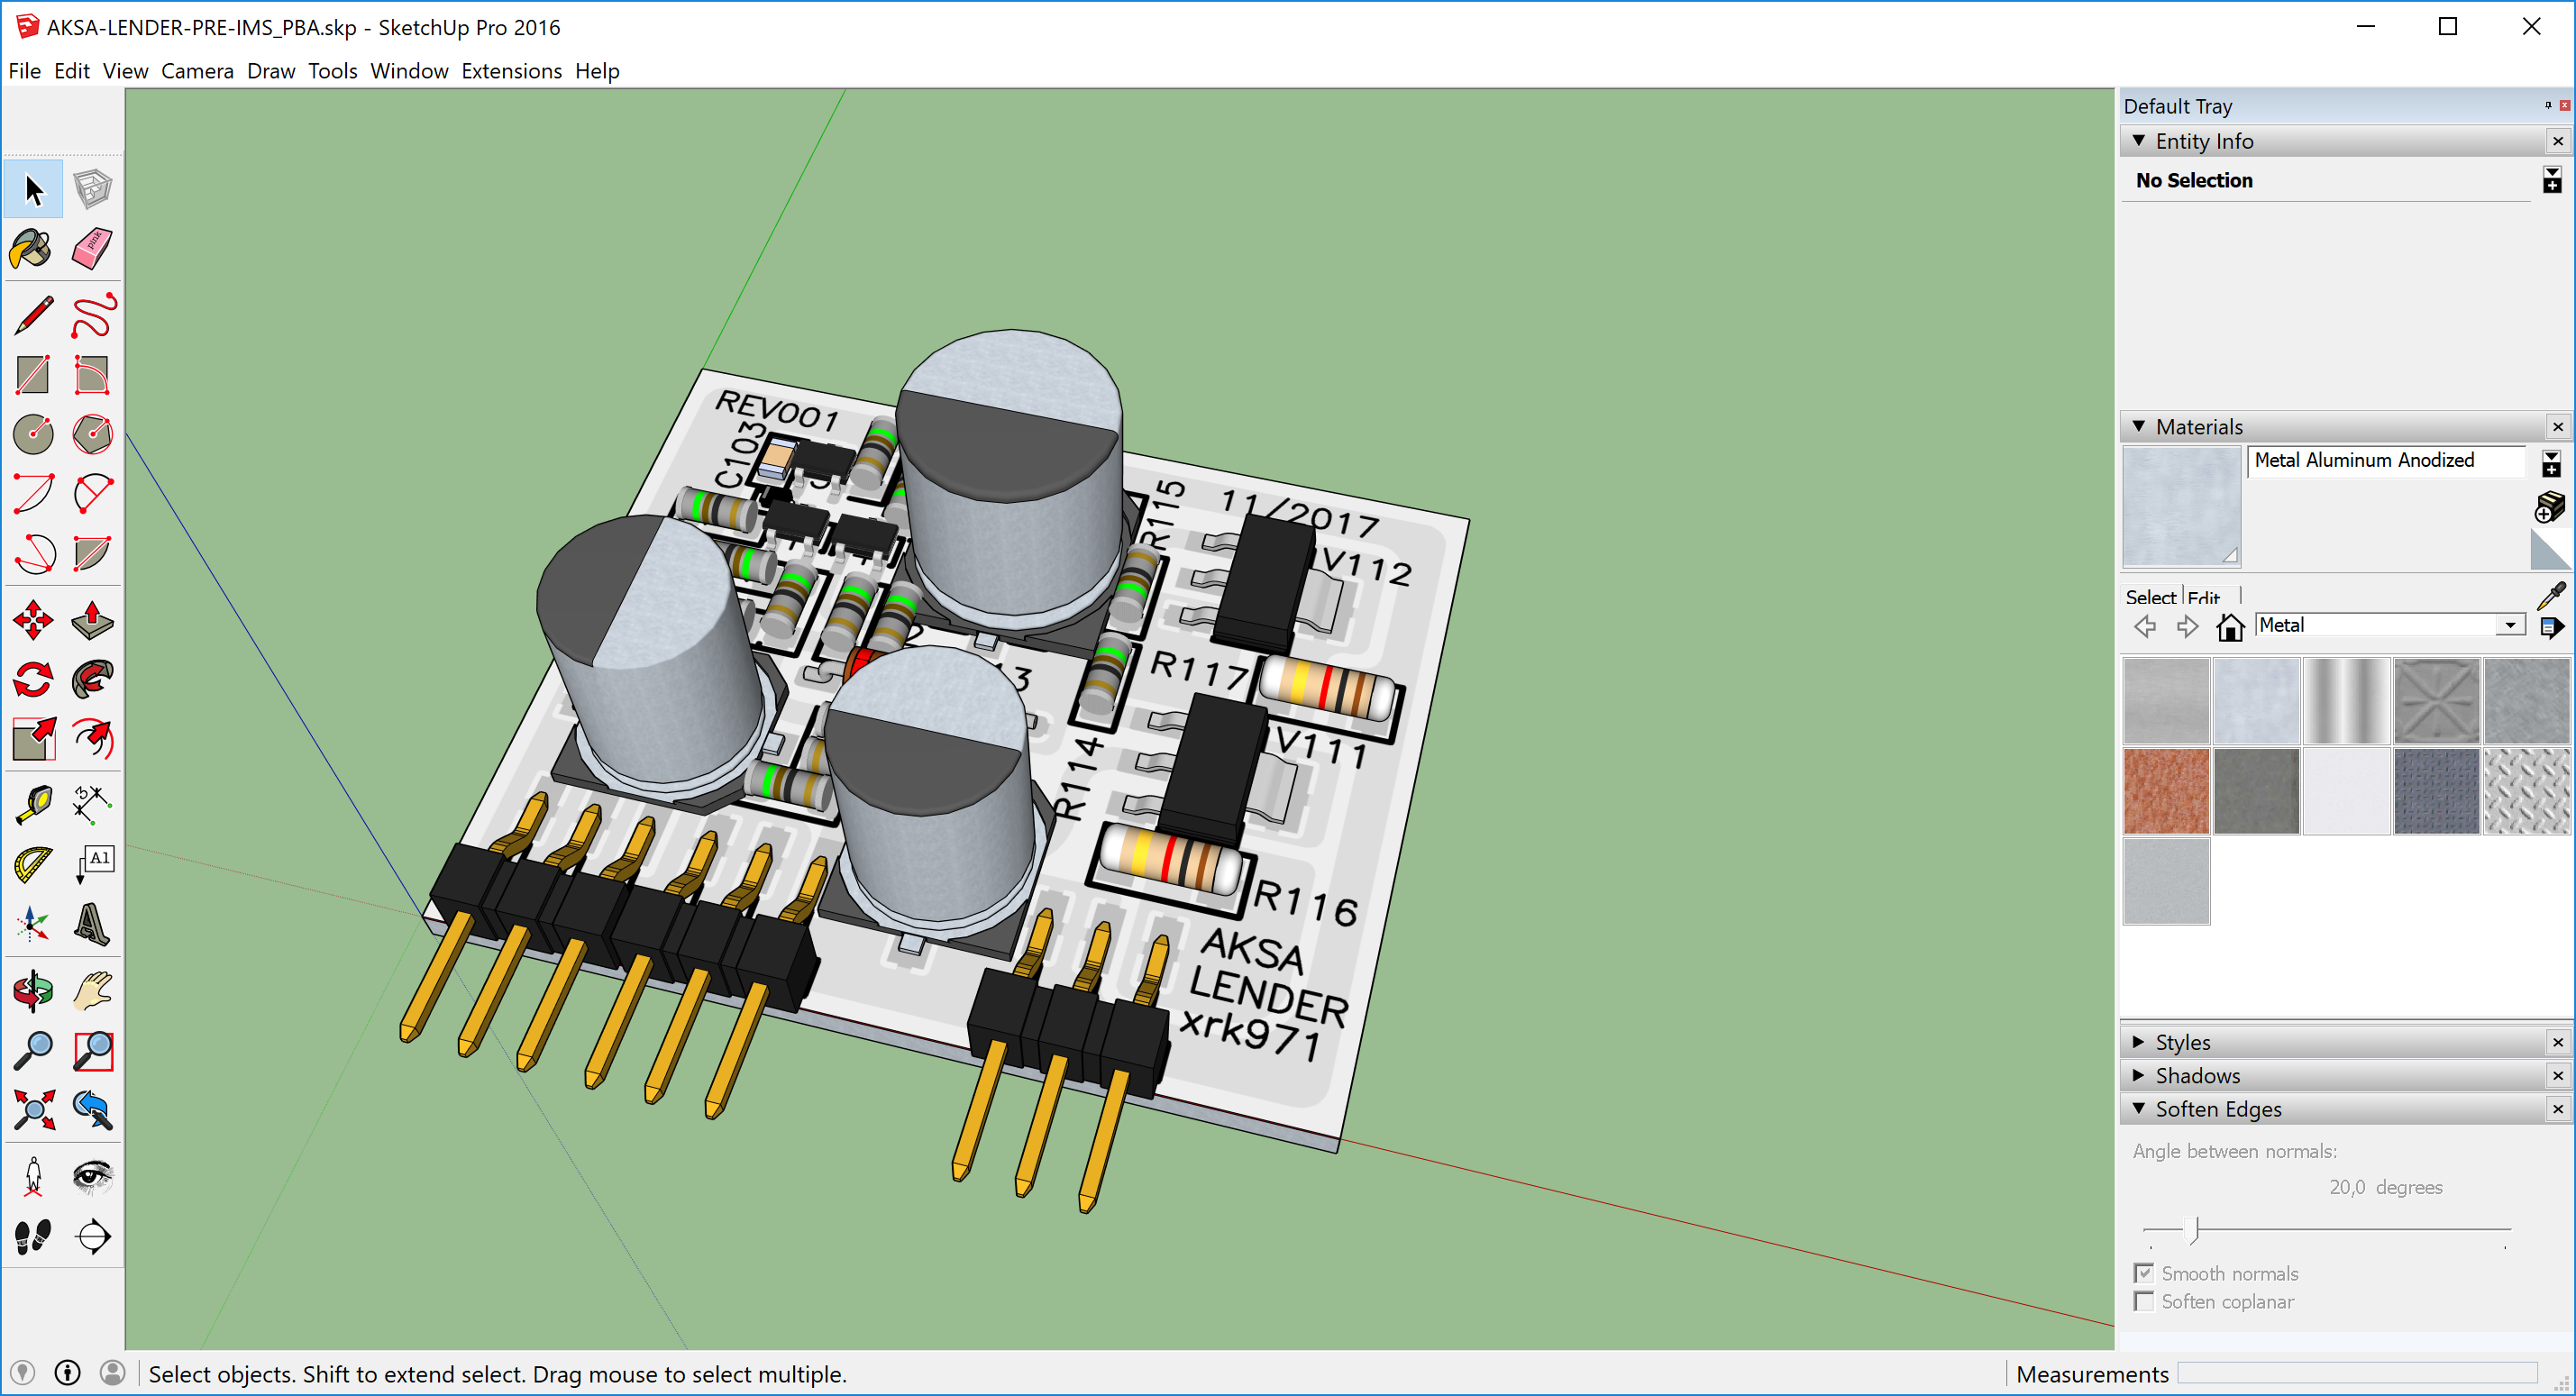This screenshot has height=1396, width=2576.
Task: Select the Zoom Window tool
Action: pyautogui.click(x=92, y=1050)
